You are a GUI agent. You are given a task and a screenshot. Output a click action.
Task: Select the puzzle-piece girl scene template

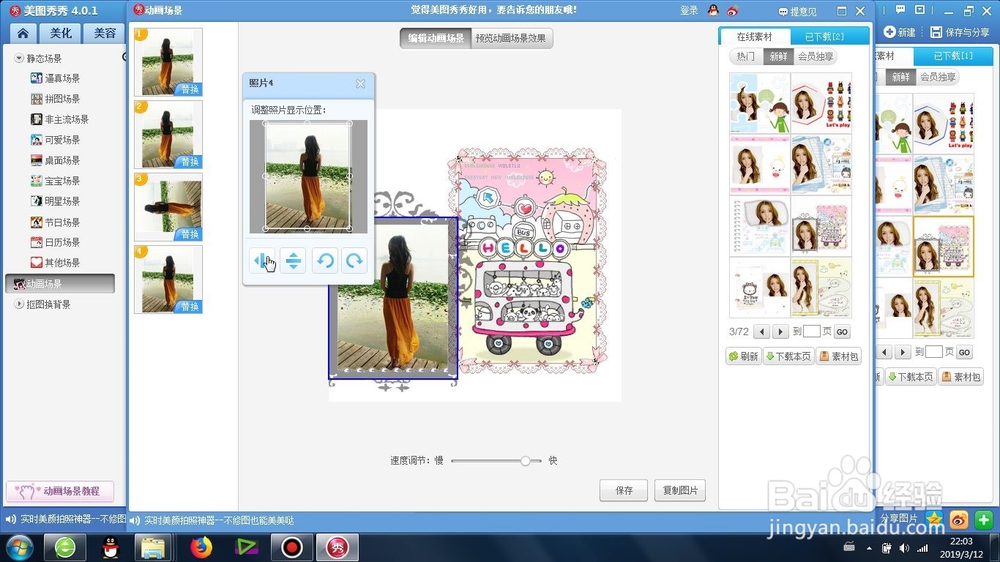click(760, 103)
